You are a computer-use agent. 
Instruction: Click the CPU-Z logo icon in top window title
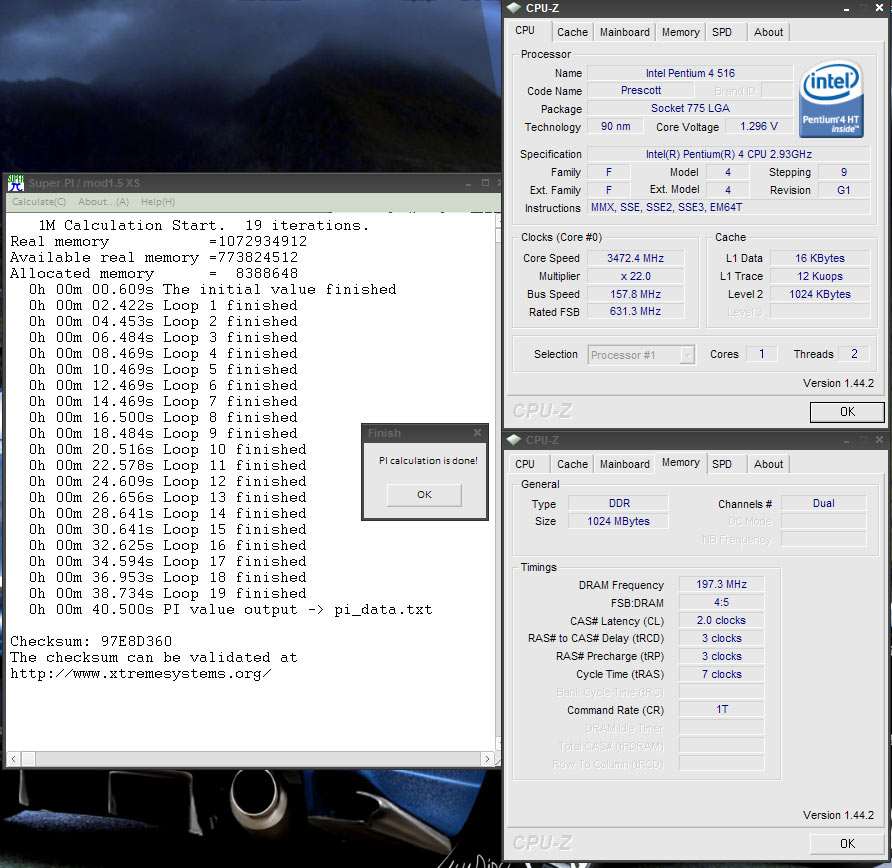(514, 8)
